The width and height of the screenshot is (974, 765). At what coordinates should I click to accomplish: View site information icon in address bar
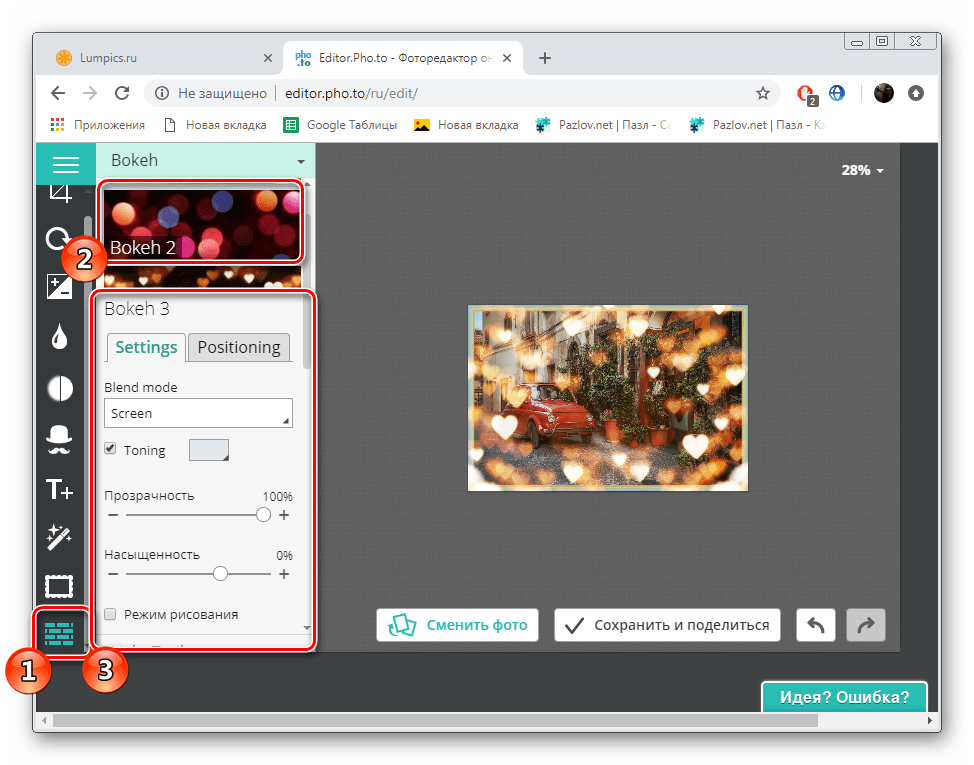(162, 93)
